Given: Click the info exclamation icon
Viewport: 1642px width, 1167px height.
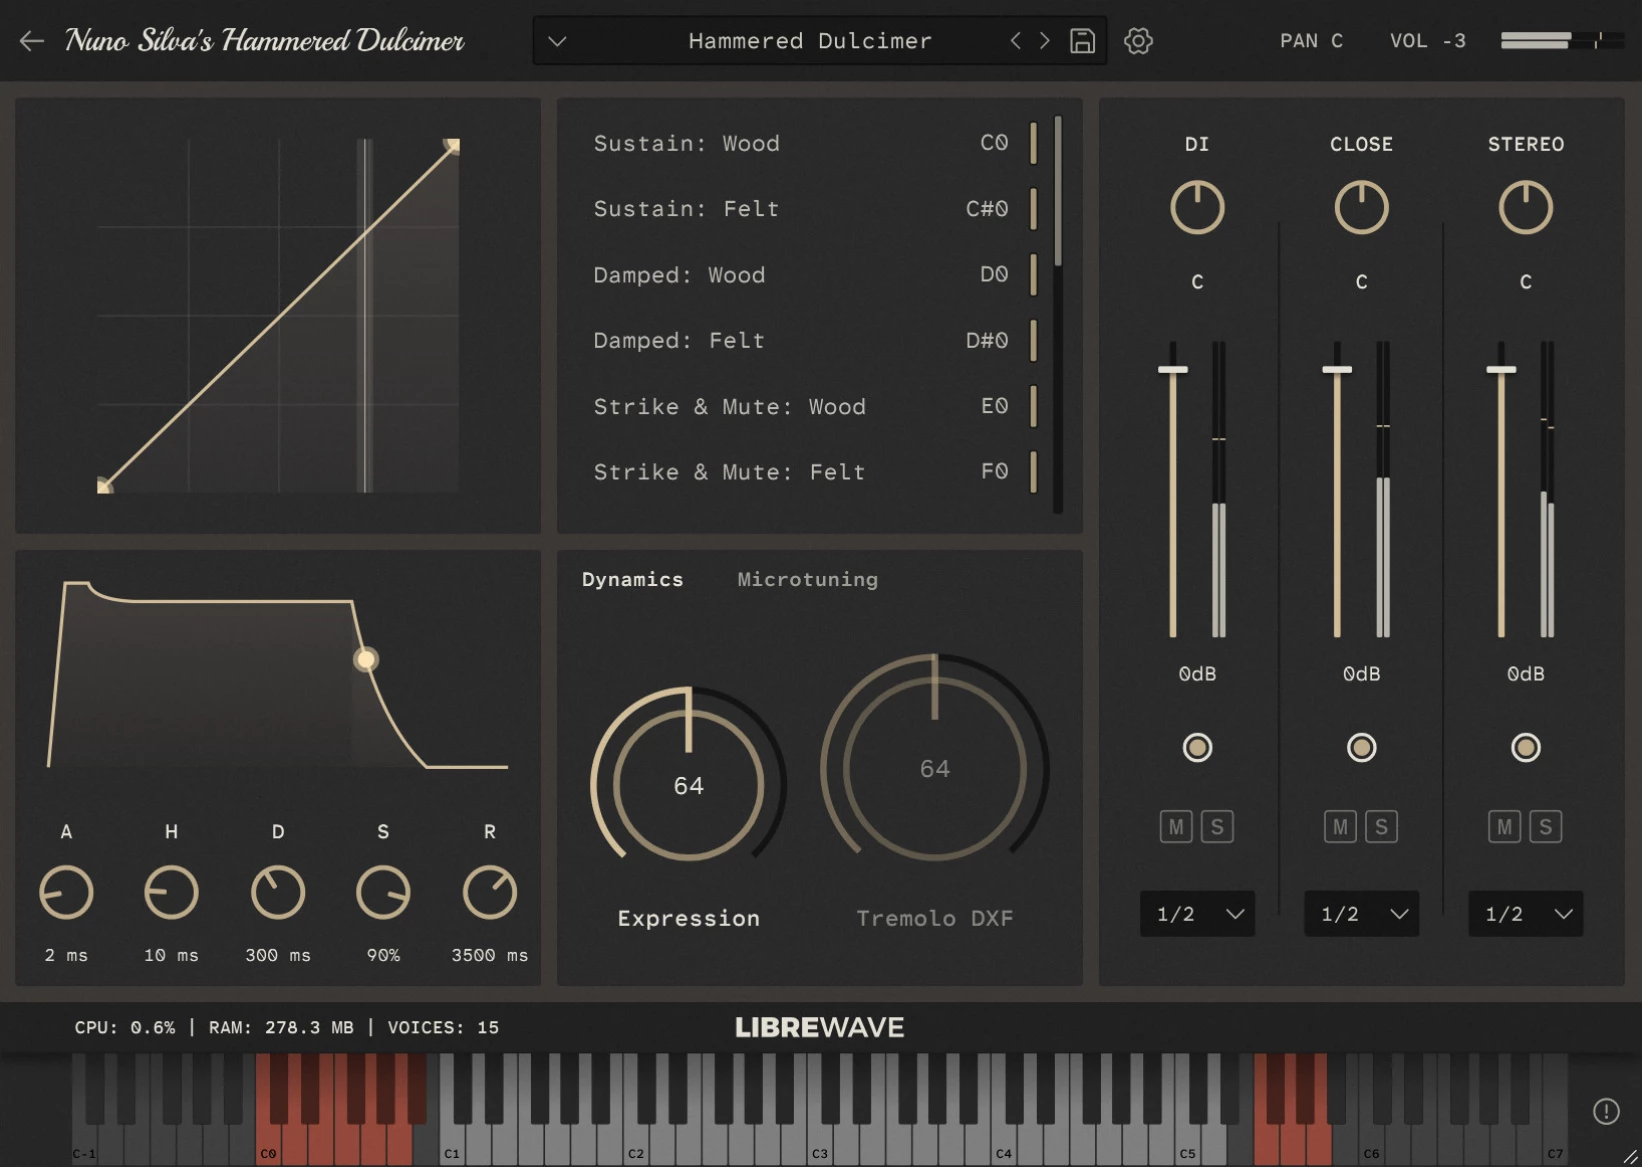Looking at the screenshot, I should 1606,1111.
